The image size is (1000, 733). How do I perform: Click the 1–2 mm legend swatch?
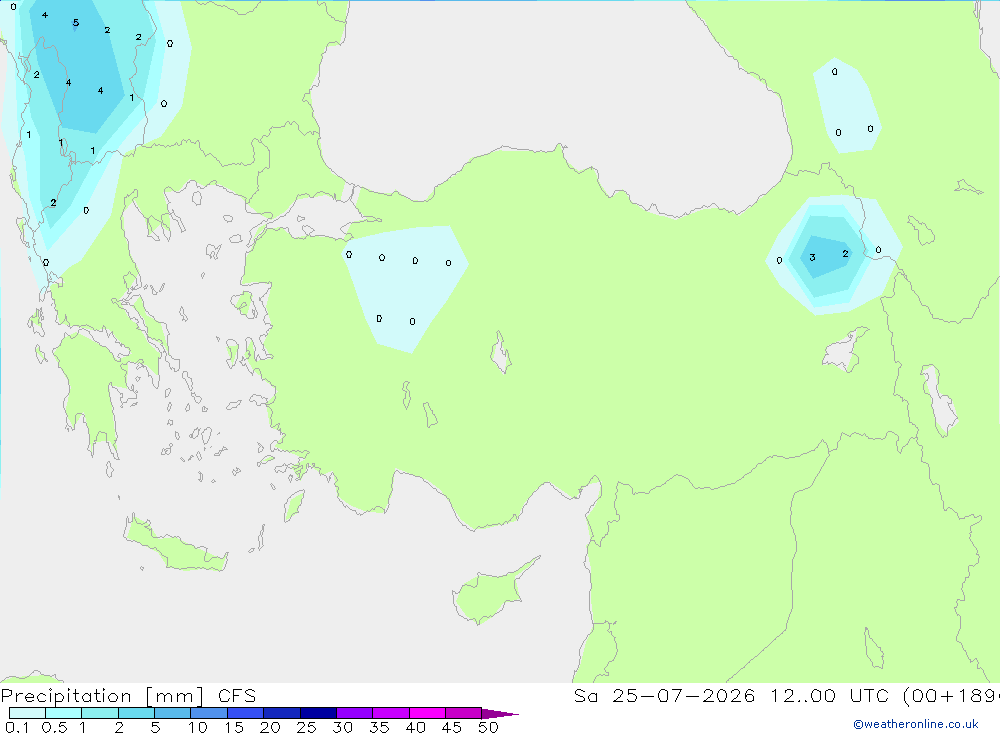pos(99,713)
